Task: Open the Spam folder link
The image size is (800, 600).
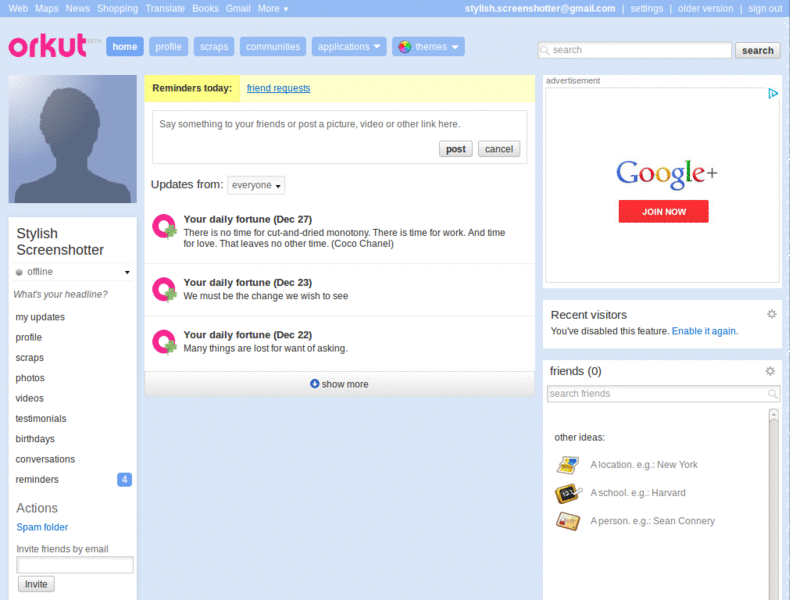Action: (x=42, y=527)
